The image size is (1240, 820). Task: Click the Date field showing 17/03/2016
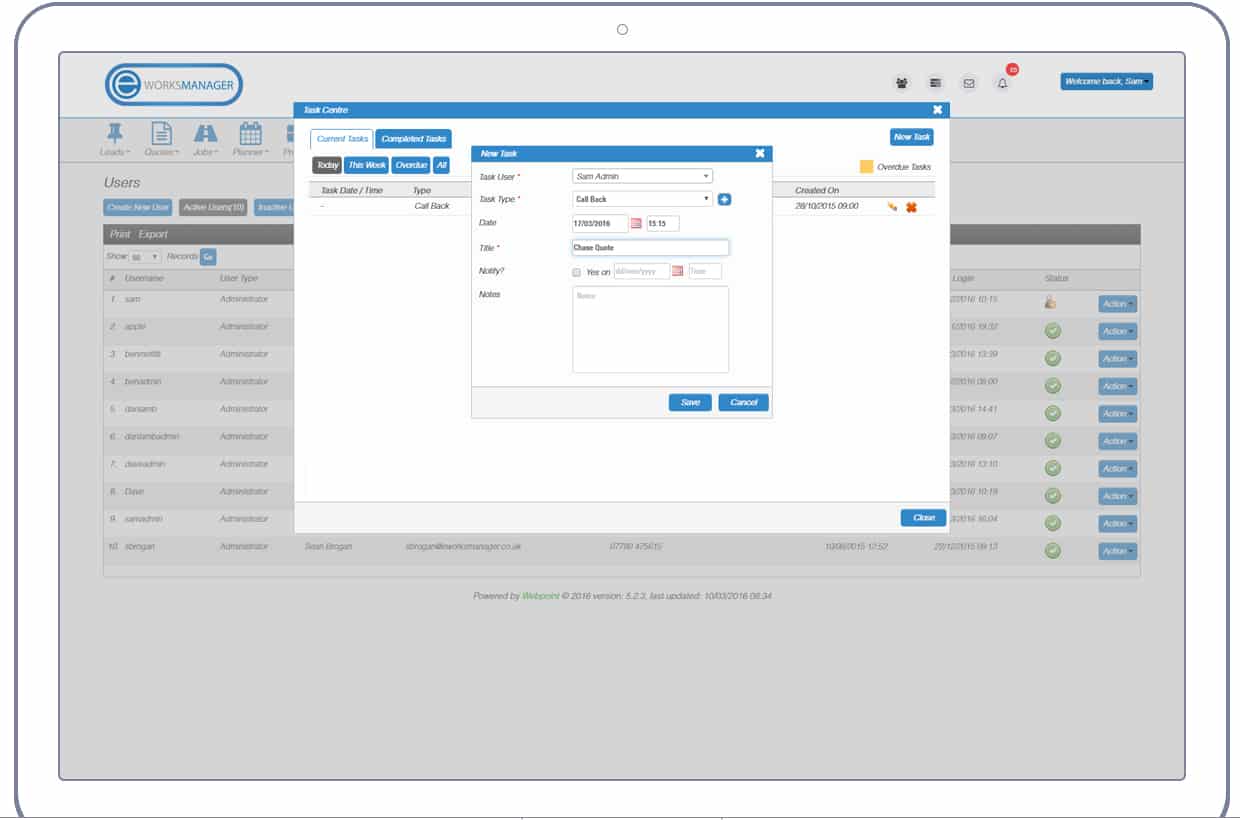[600, 223]
